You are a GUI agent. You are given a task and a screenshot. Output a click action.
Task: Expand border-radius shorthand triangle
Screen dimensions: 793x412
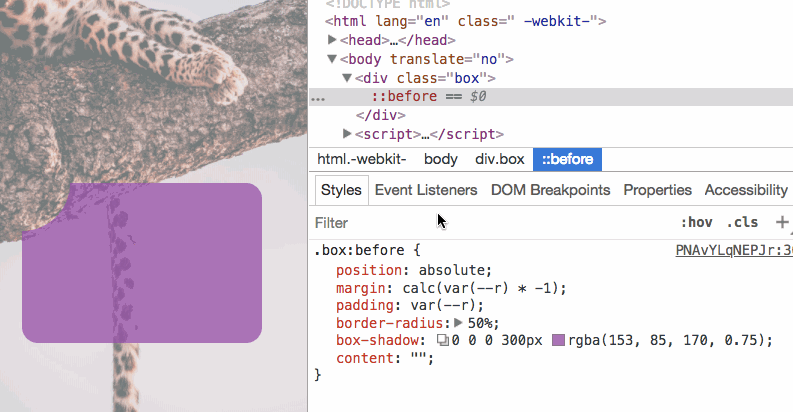[458, 323]
